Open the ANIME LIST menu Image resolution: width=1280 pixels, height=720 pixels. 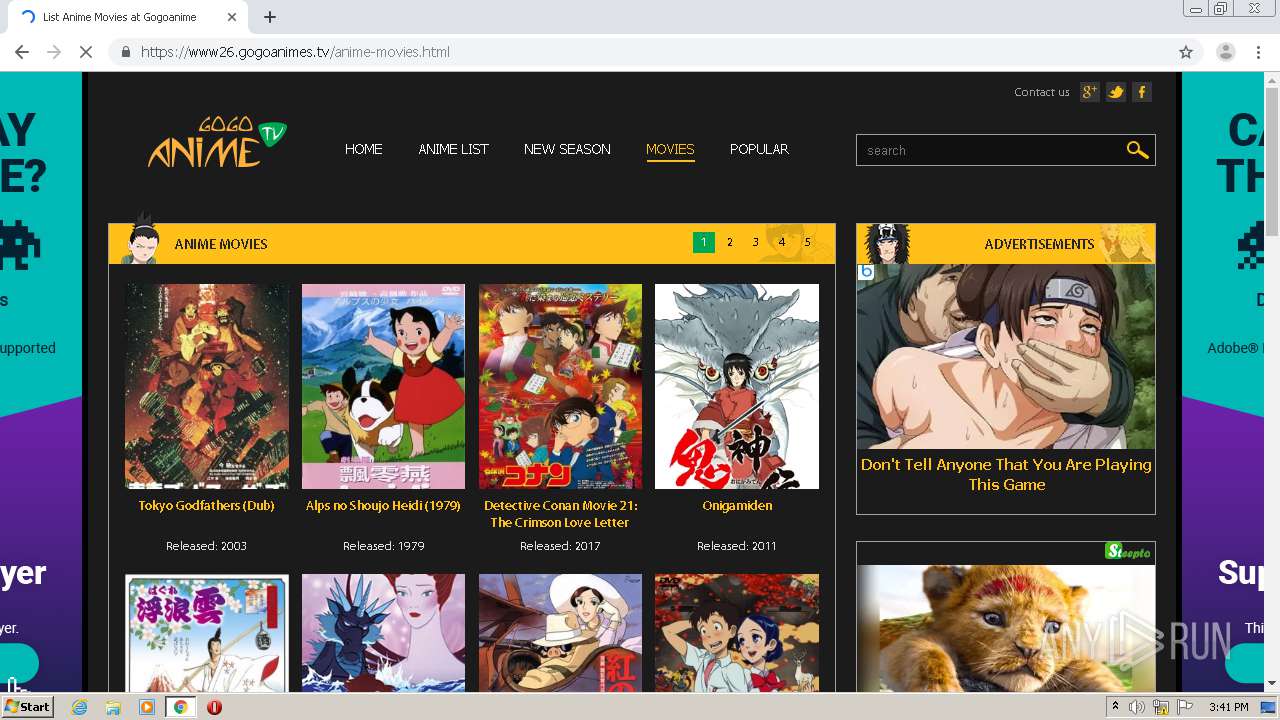pos(453,149)
